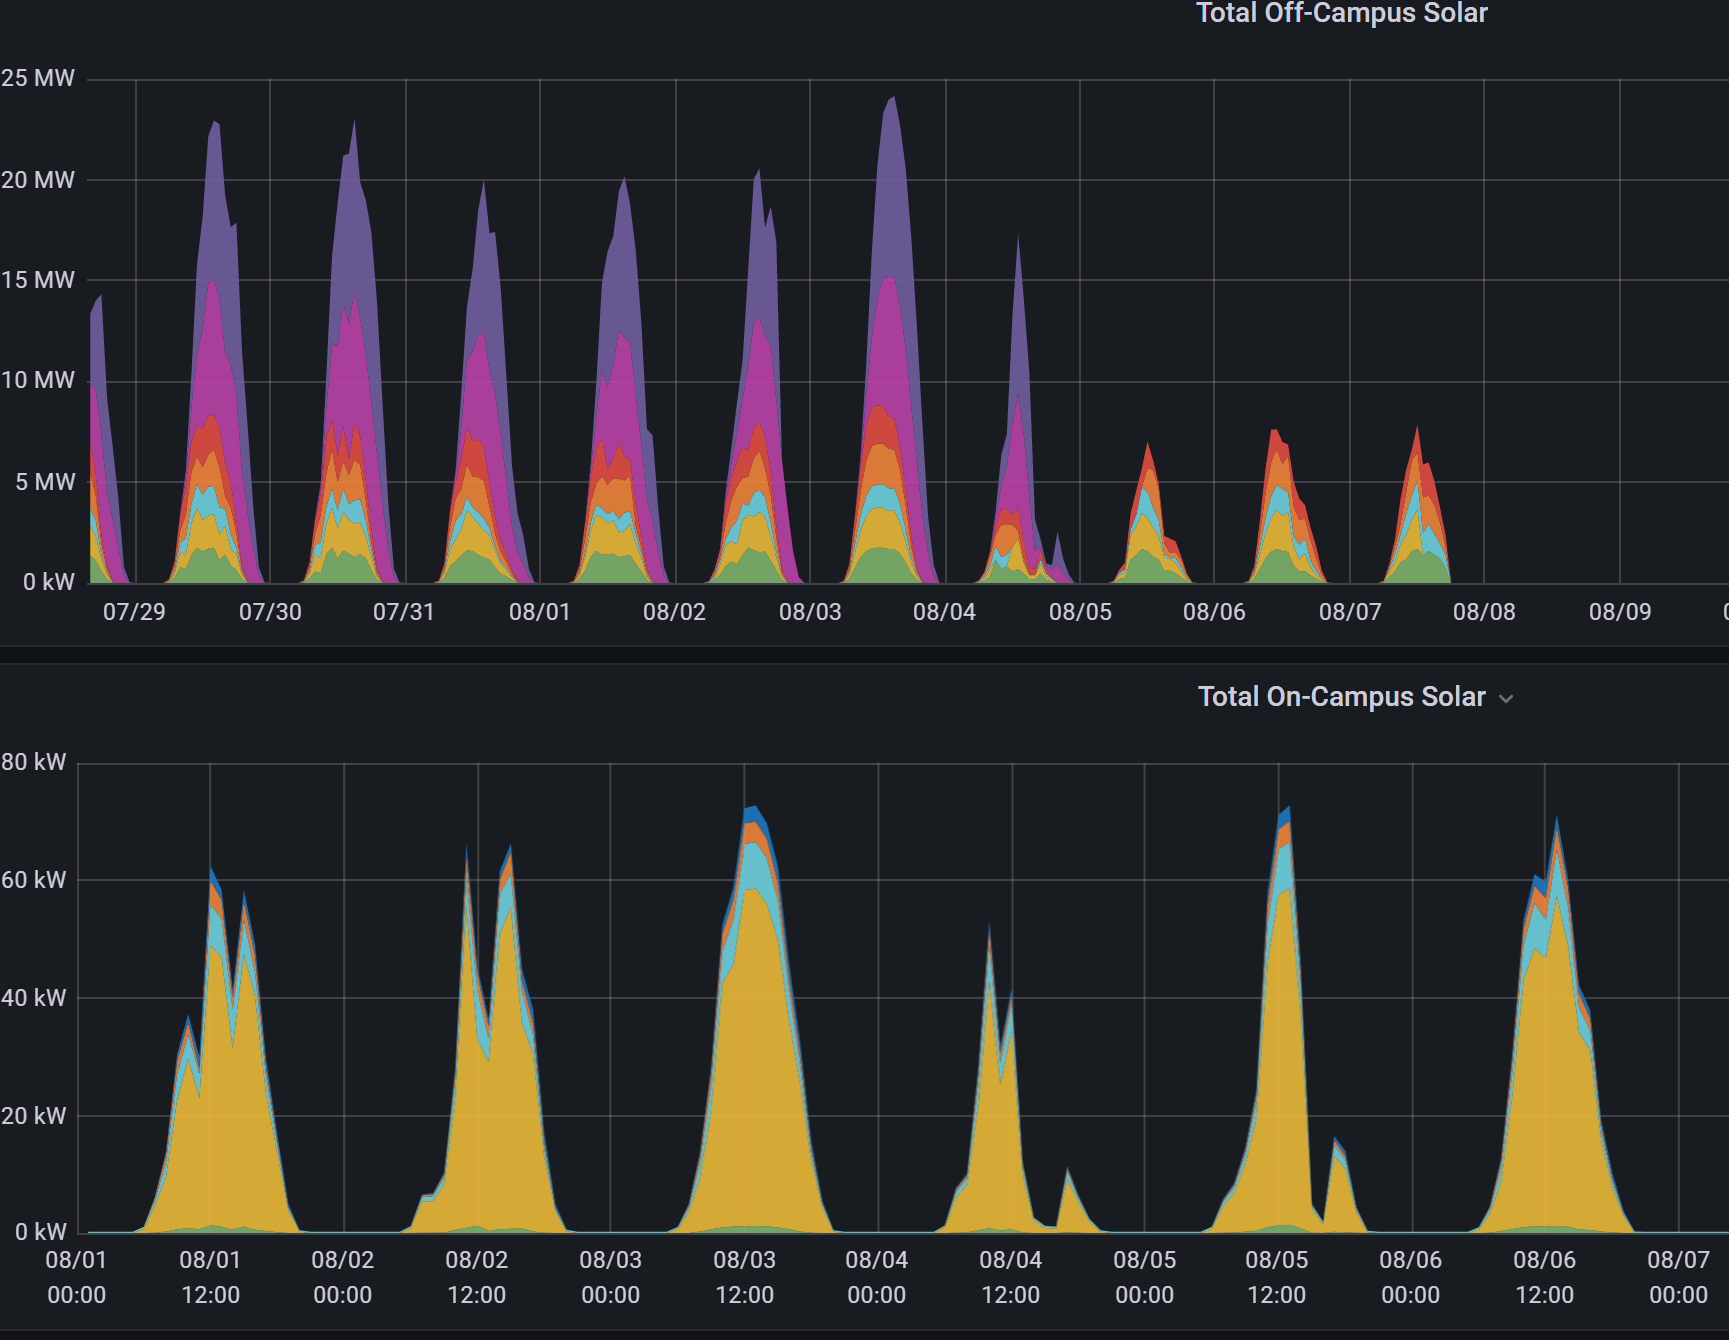Click the 40 kW y-axis label
Screen dimensions: 1729x1340
click(x=33, y=998)
